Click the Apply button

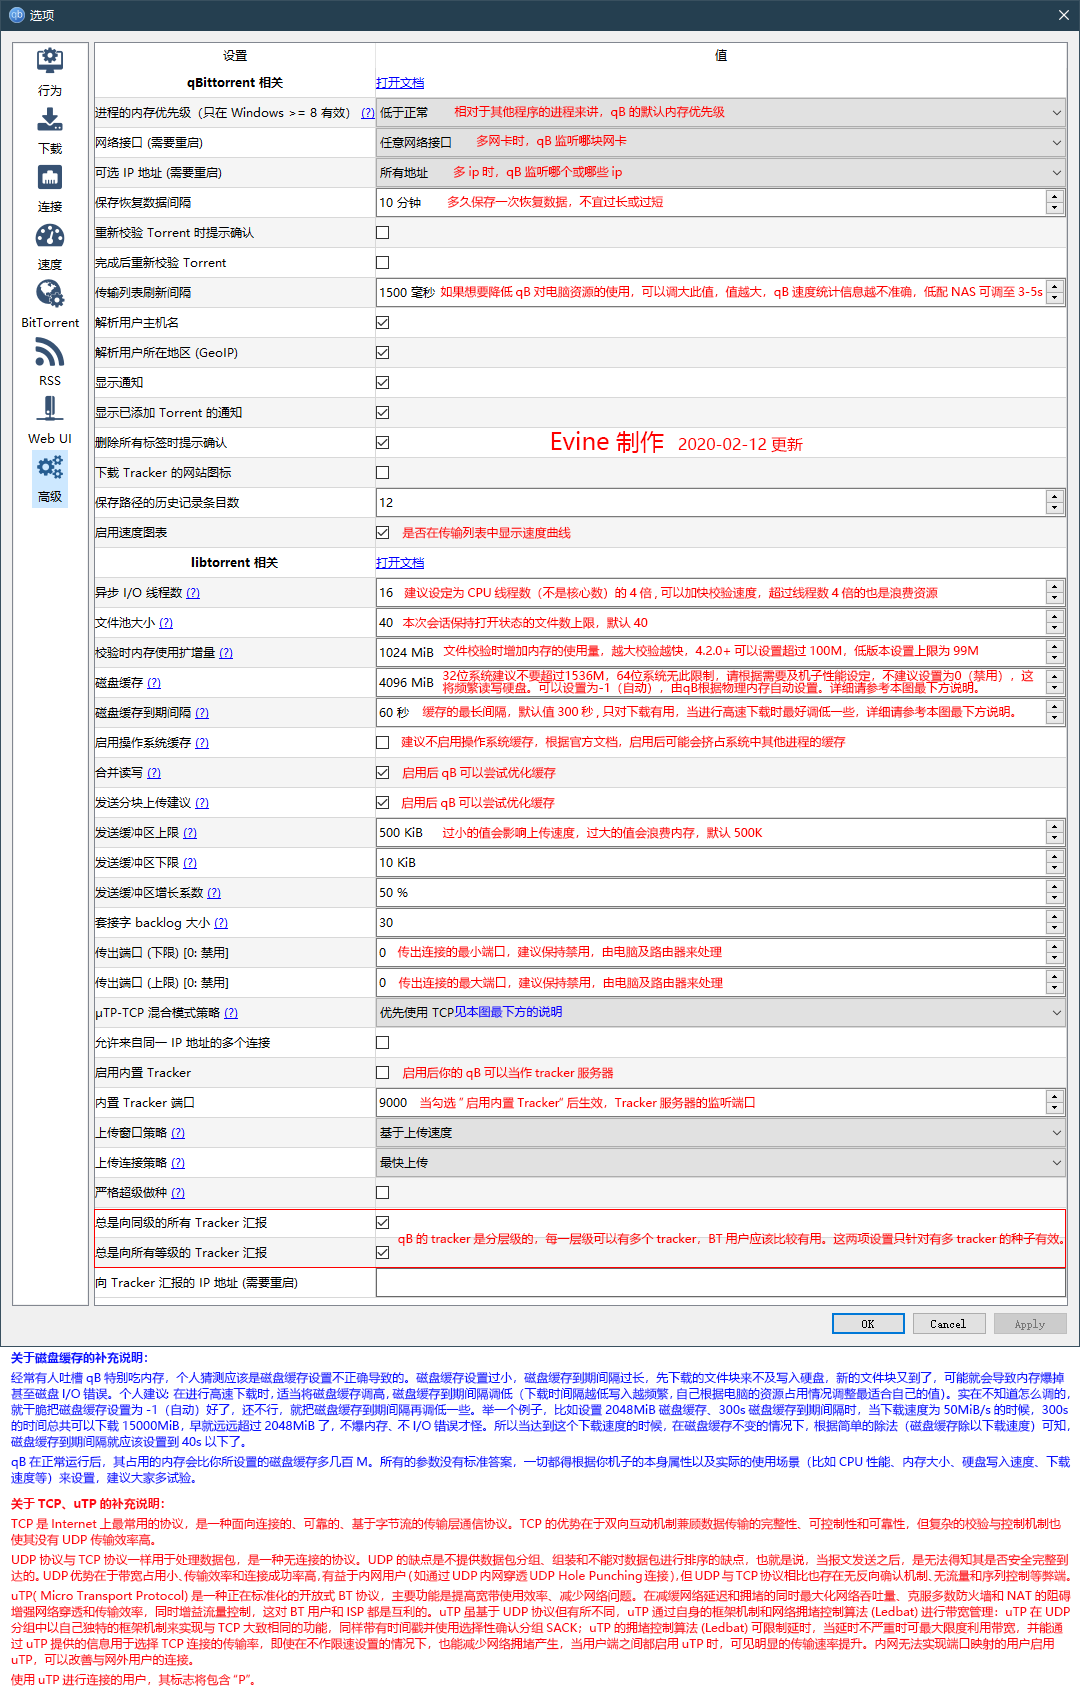pyautogui.click(x=1030, y=1324)
